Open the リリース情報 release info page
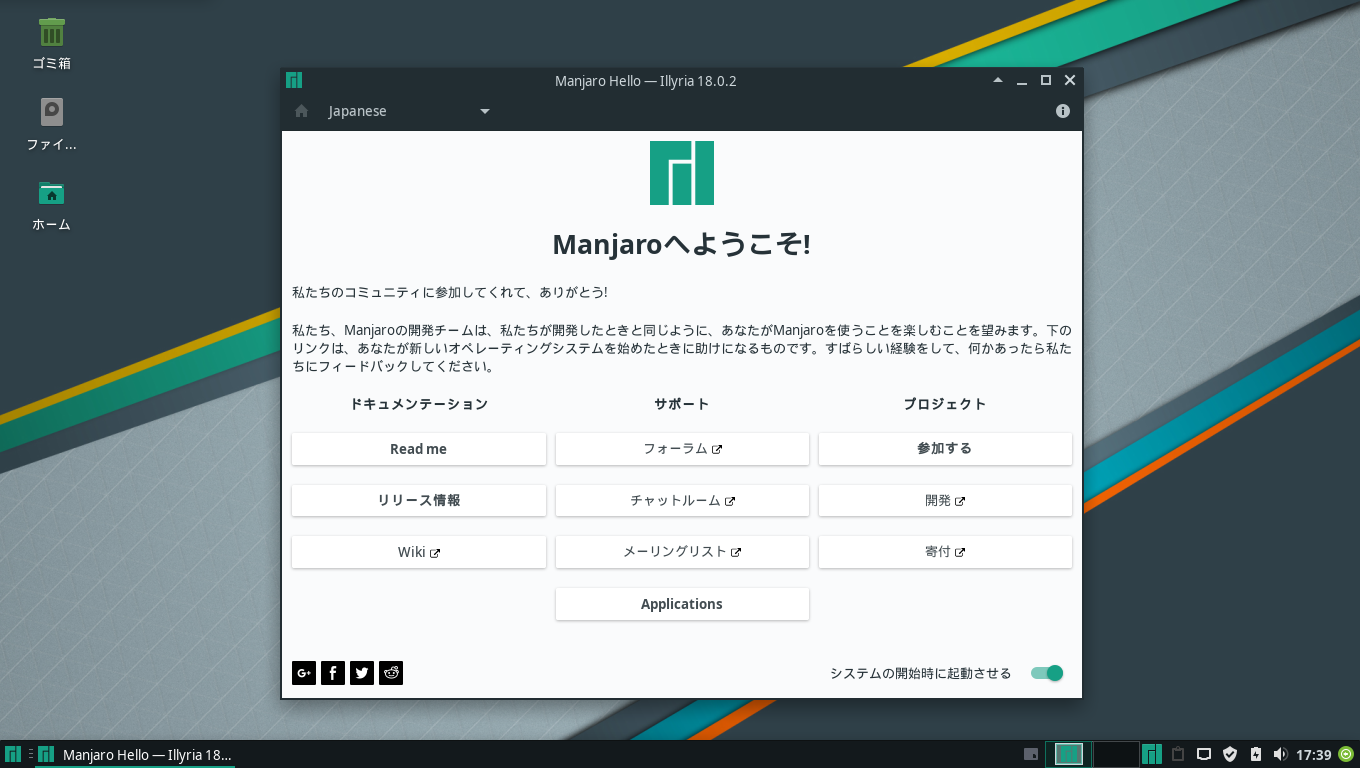Image resolution: width=1360 pixels, height=768 pixels. [x=419, y=501]
